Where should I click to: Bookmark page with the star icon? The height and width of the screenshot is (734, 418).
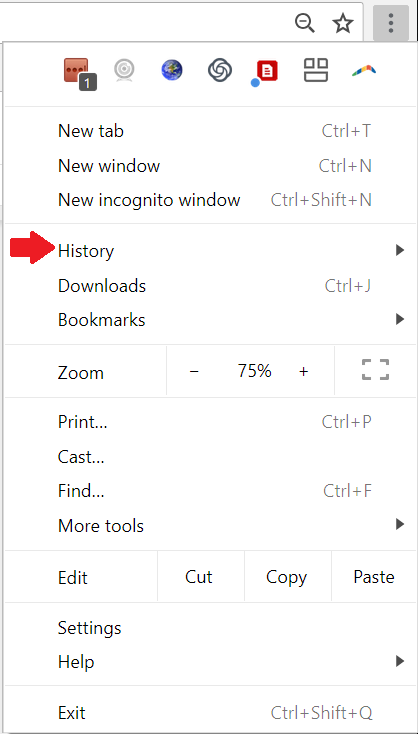coord(343,23)
